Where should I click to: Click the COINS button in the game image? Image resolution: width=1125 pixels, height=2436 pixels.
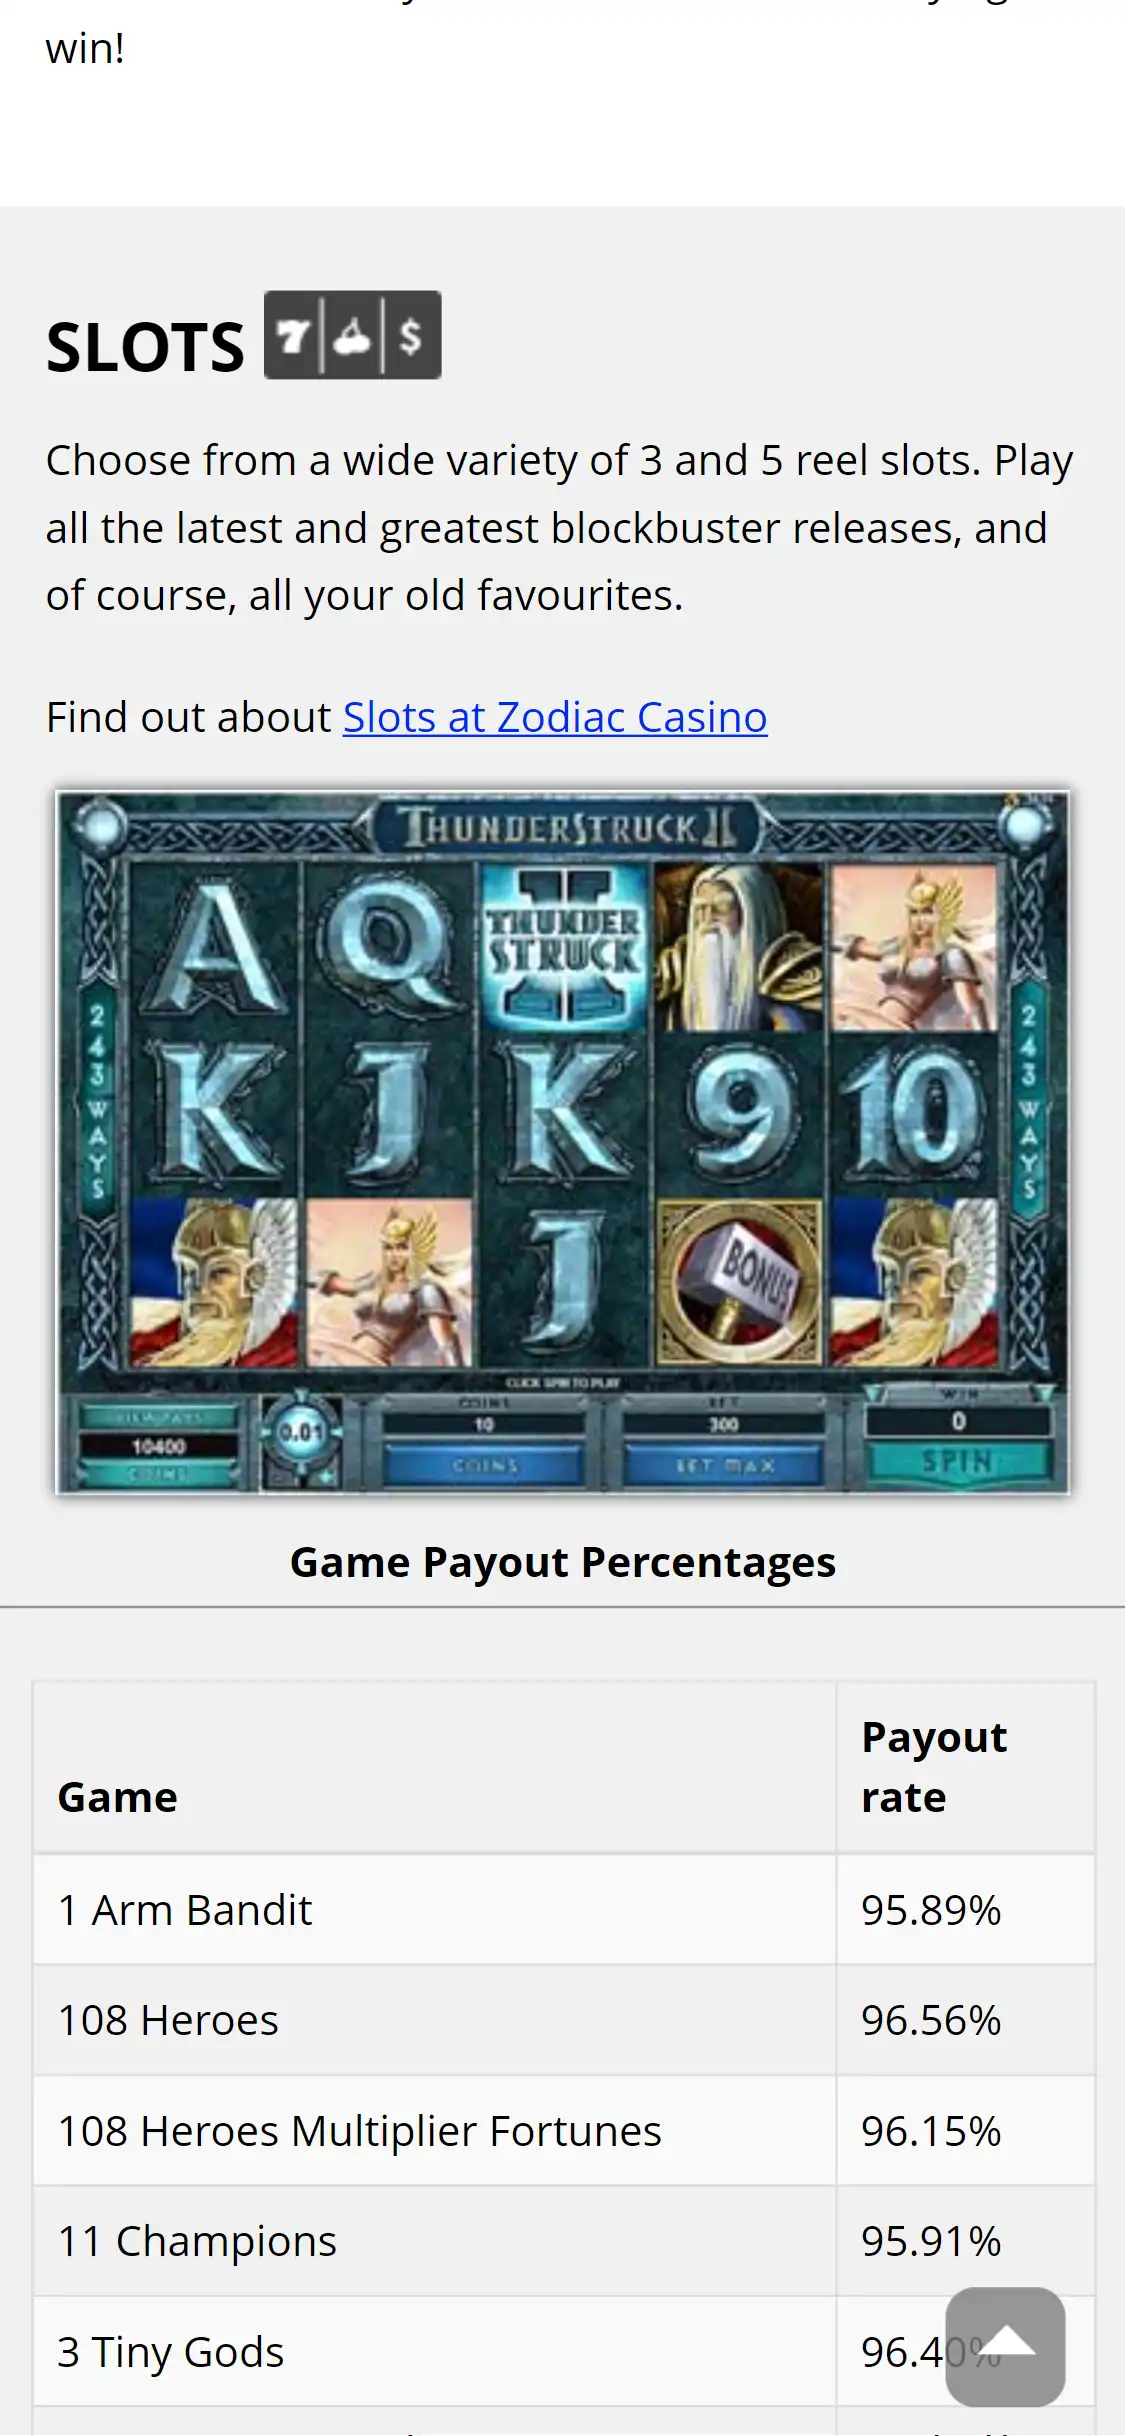click(x=485, y=1465)
